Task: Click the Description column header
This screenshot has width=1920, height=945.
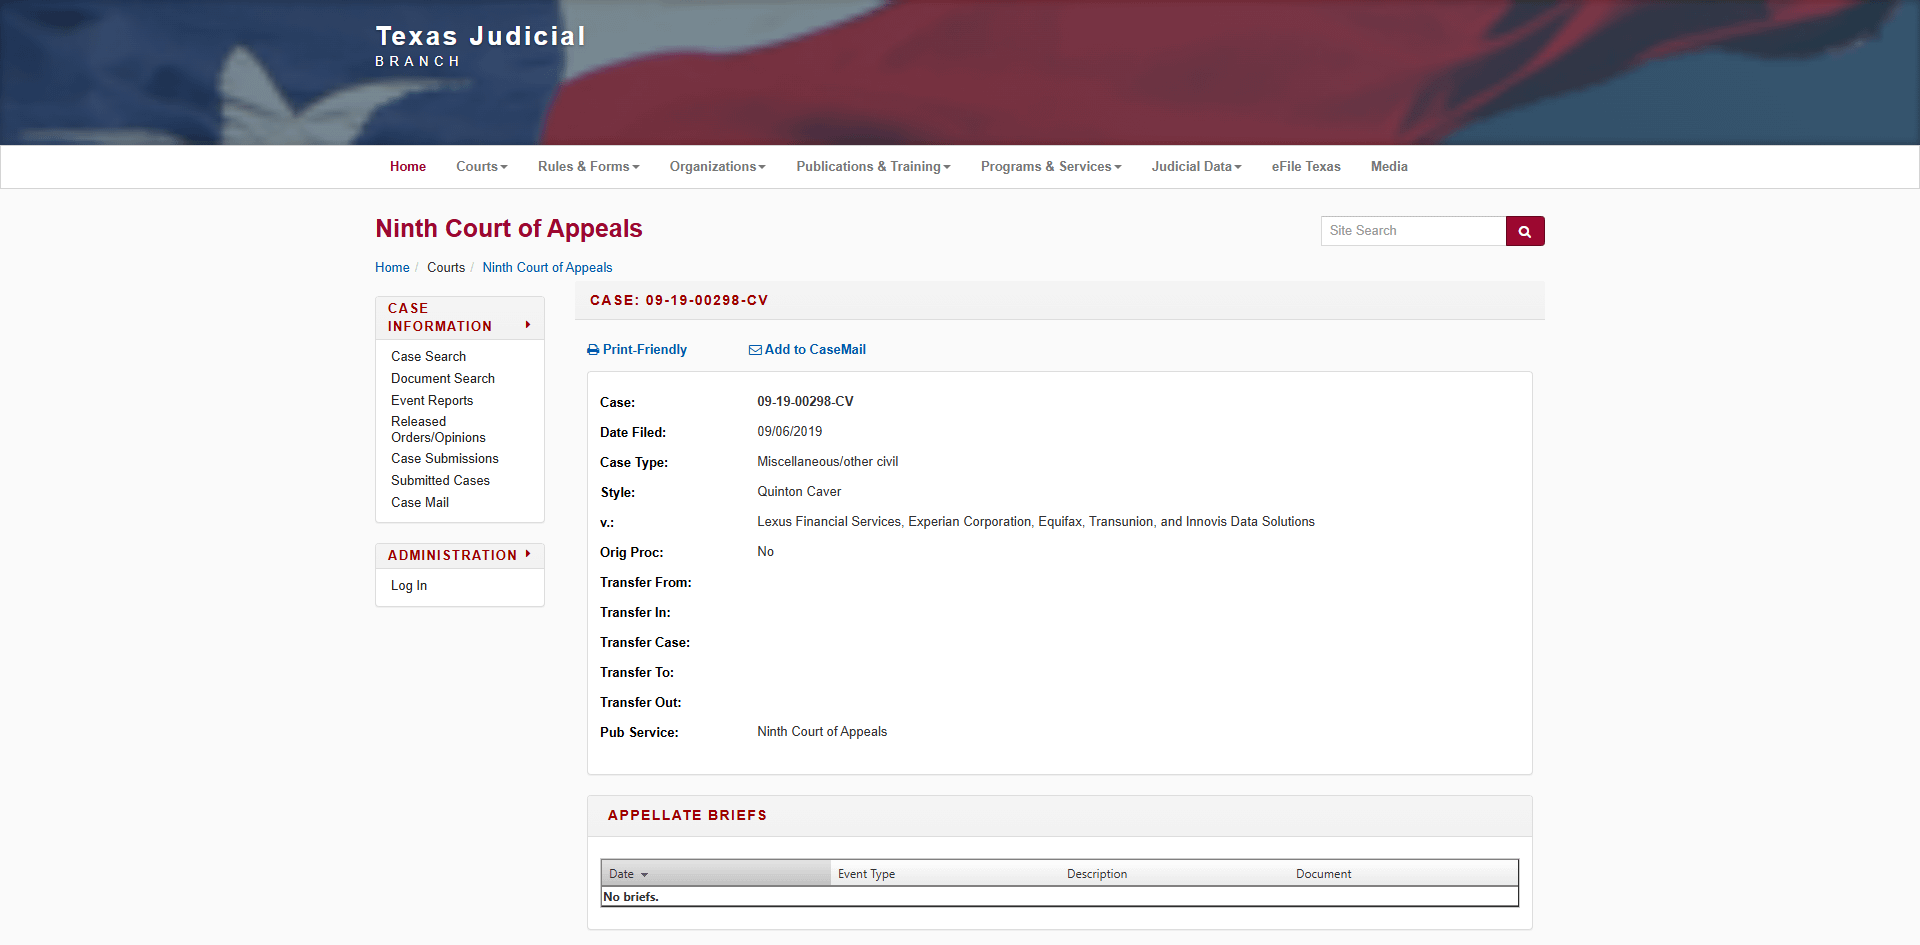Action: (x=1097, y=874)
